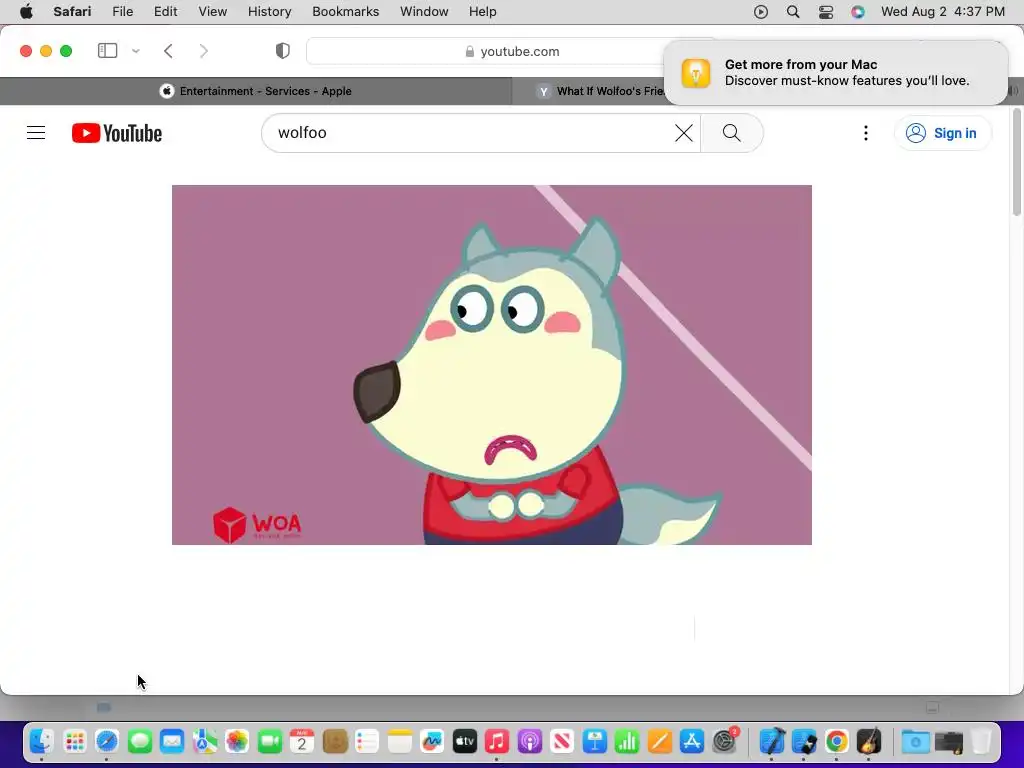Open Finder from the Dock
This screenshot has height=768, width=1024.
pos(42,742)
